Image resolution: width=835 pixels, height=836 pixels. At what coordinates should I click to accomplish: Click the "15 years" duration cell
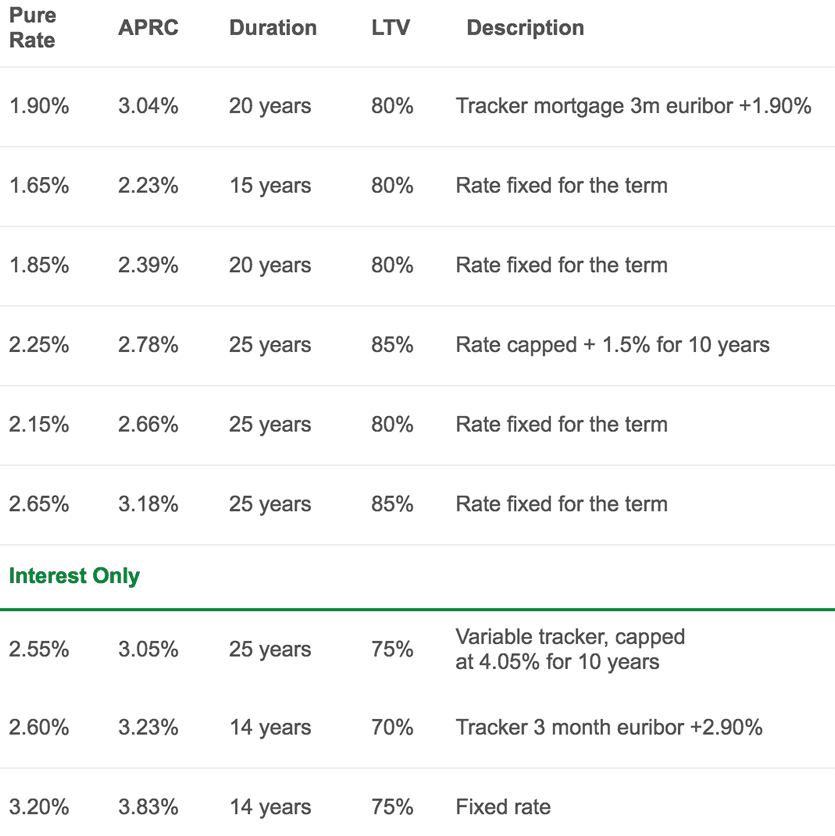pos(270,186)
